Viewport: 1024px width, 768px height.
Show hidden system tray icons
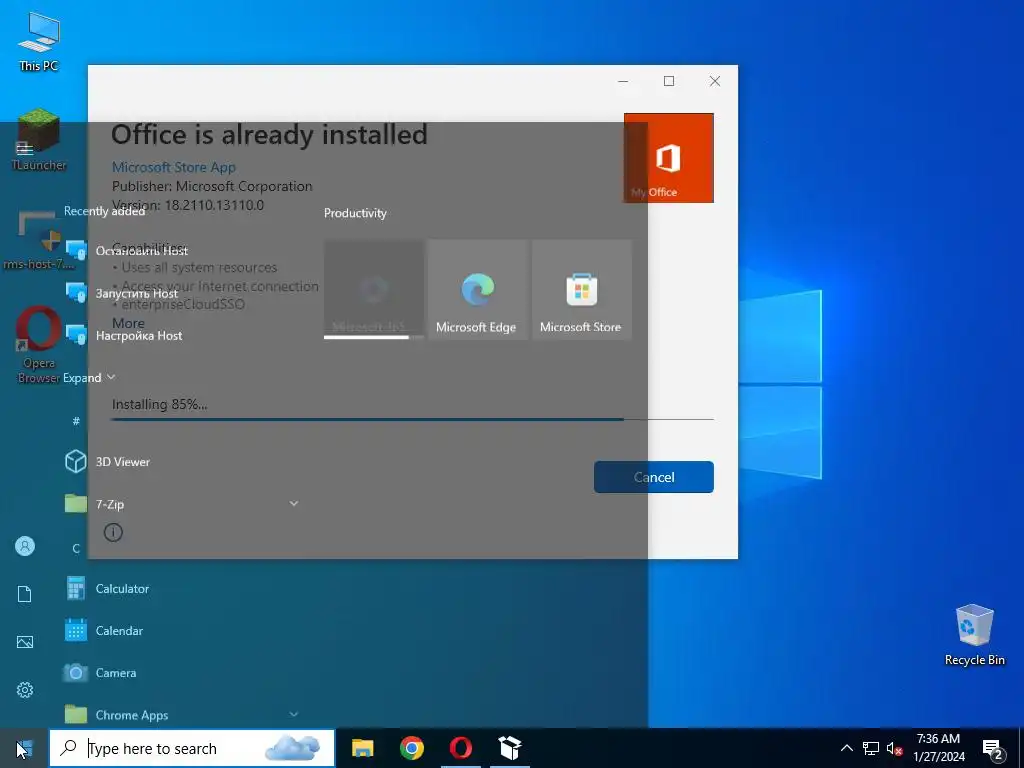click(846, 748)
